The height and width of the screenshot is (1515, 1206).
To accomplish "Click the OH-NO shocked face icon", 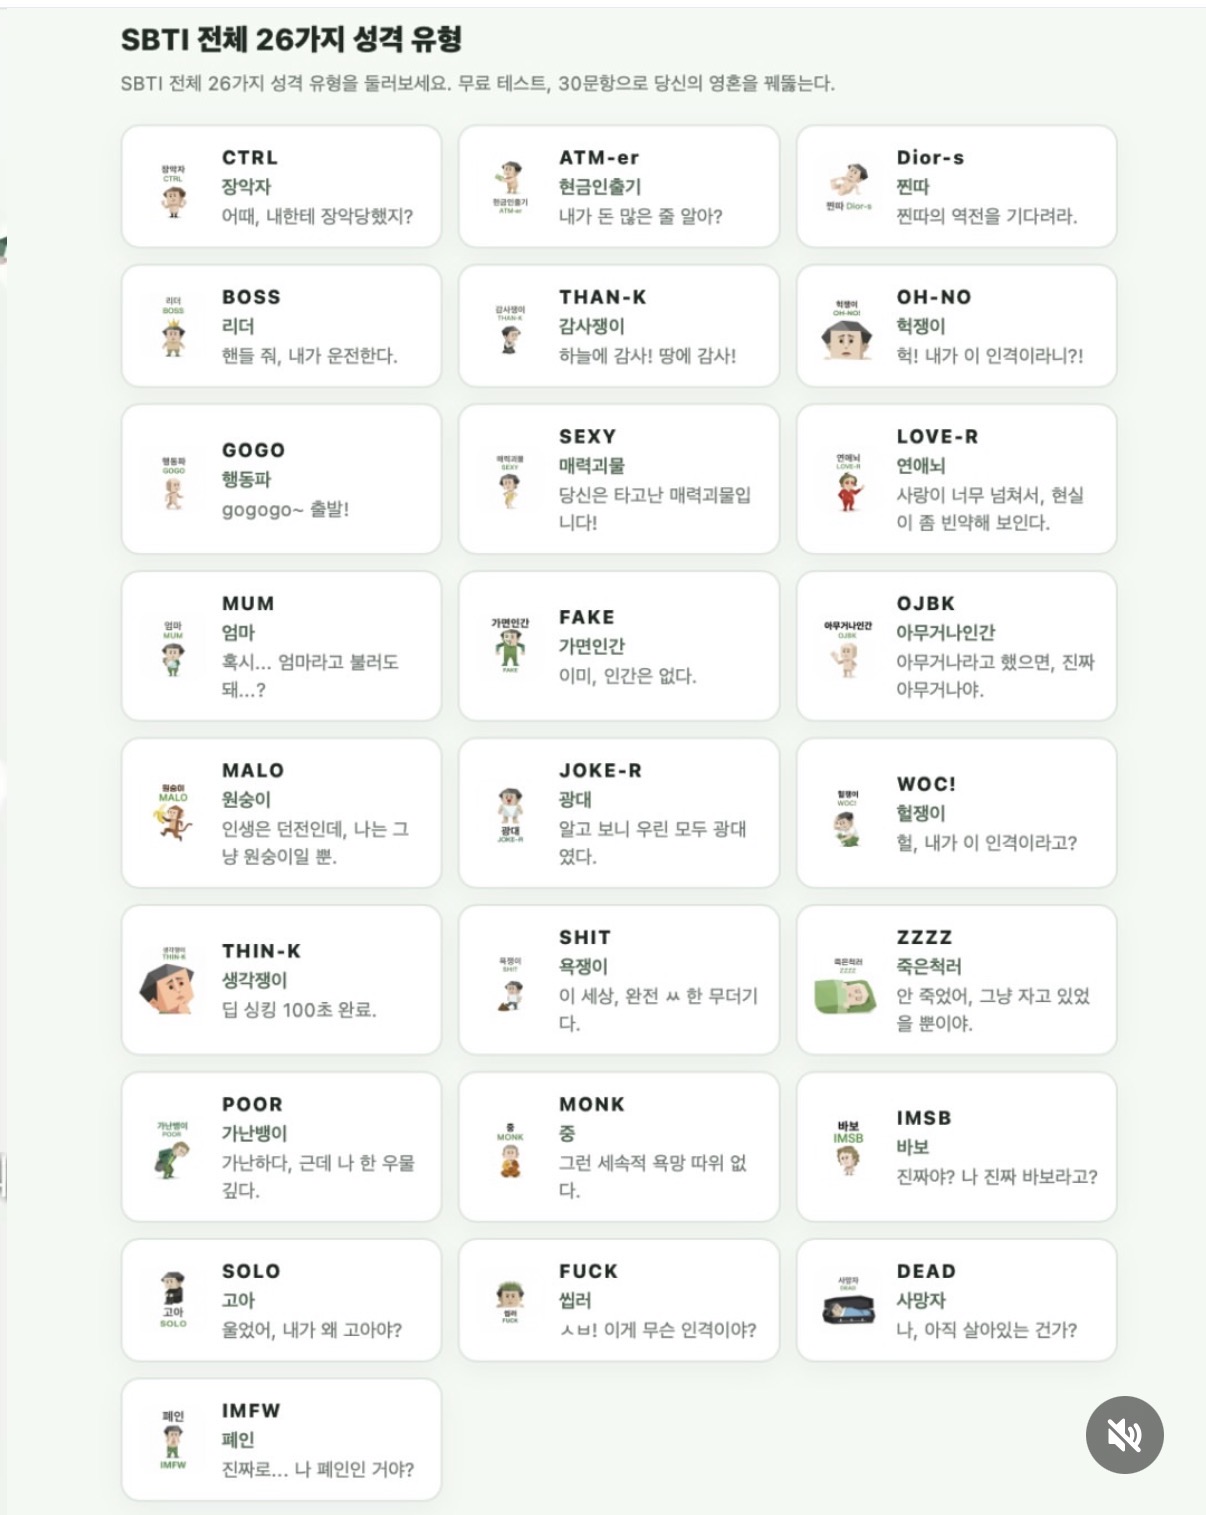I will [847, 338].
